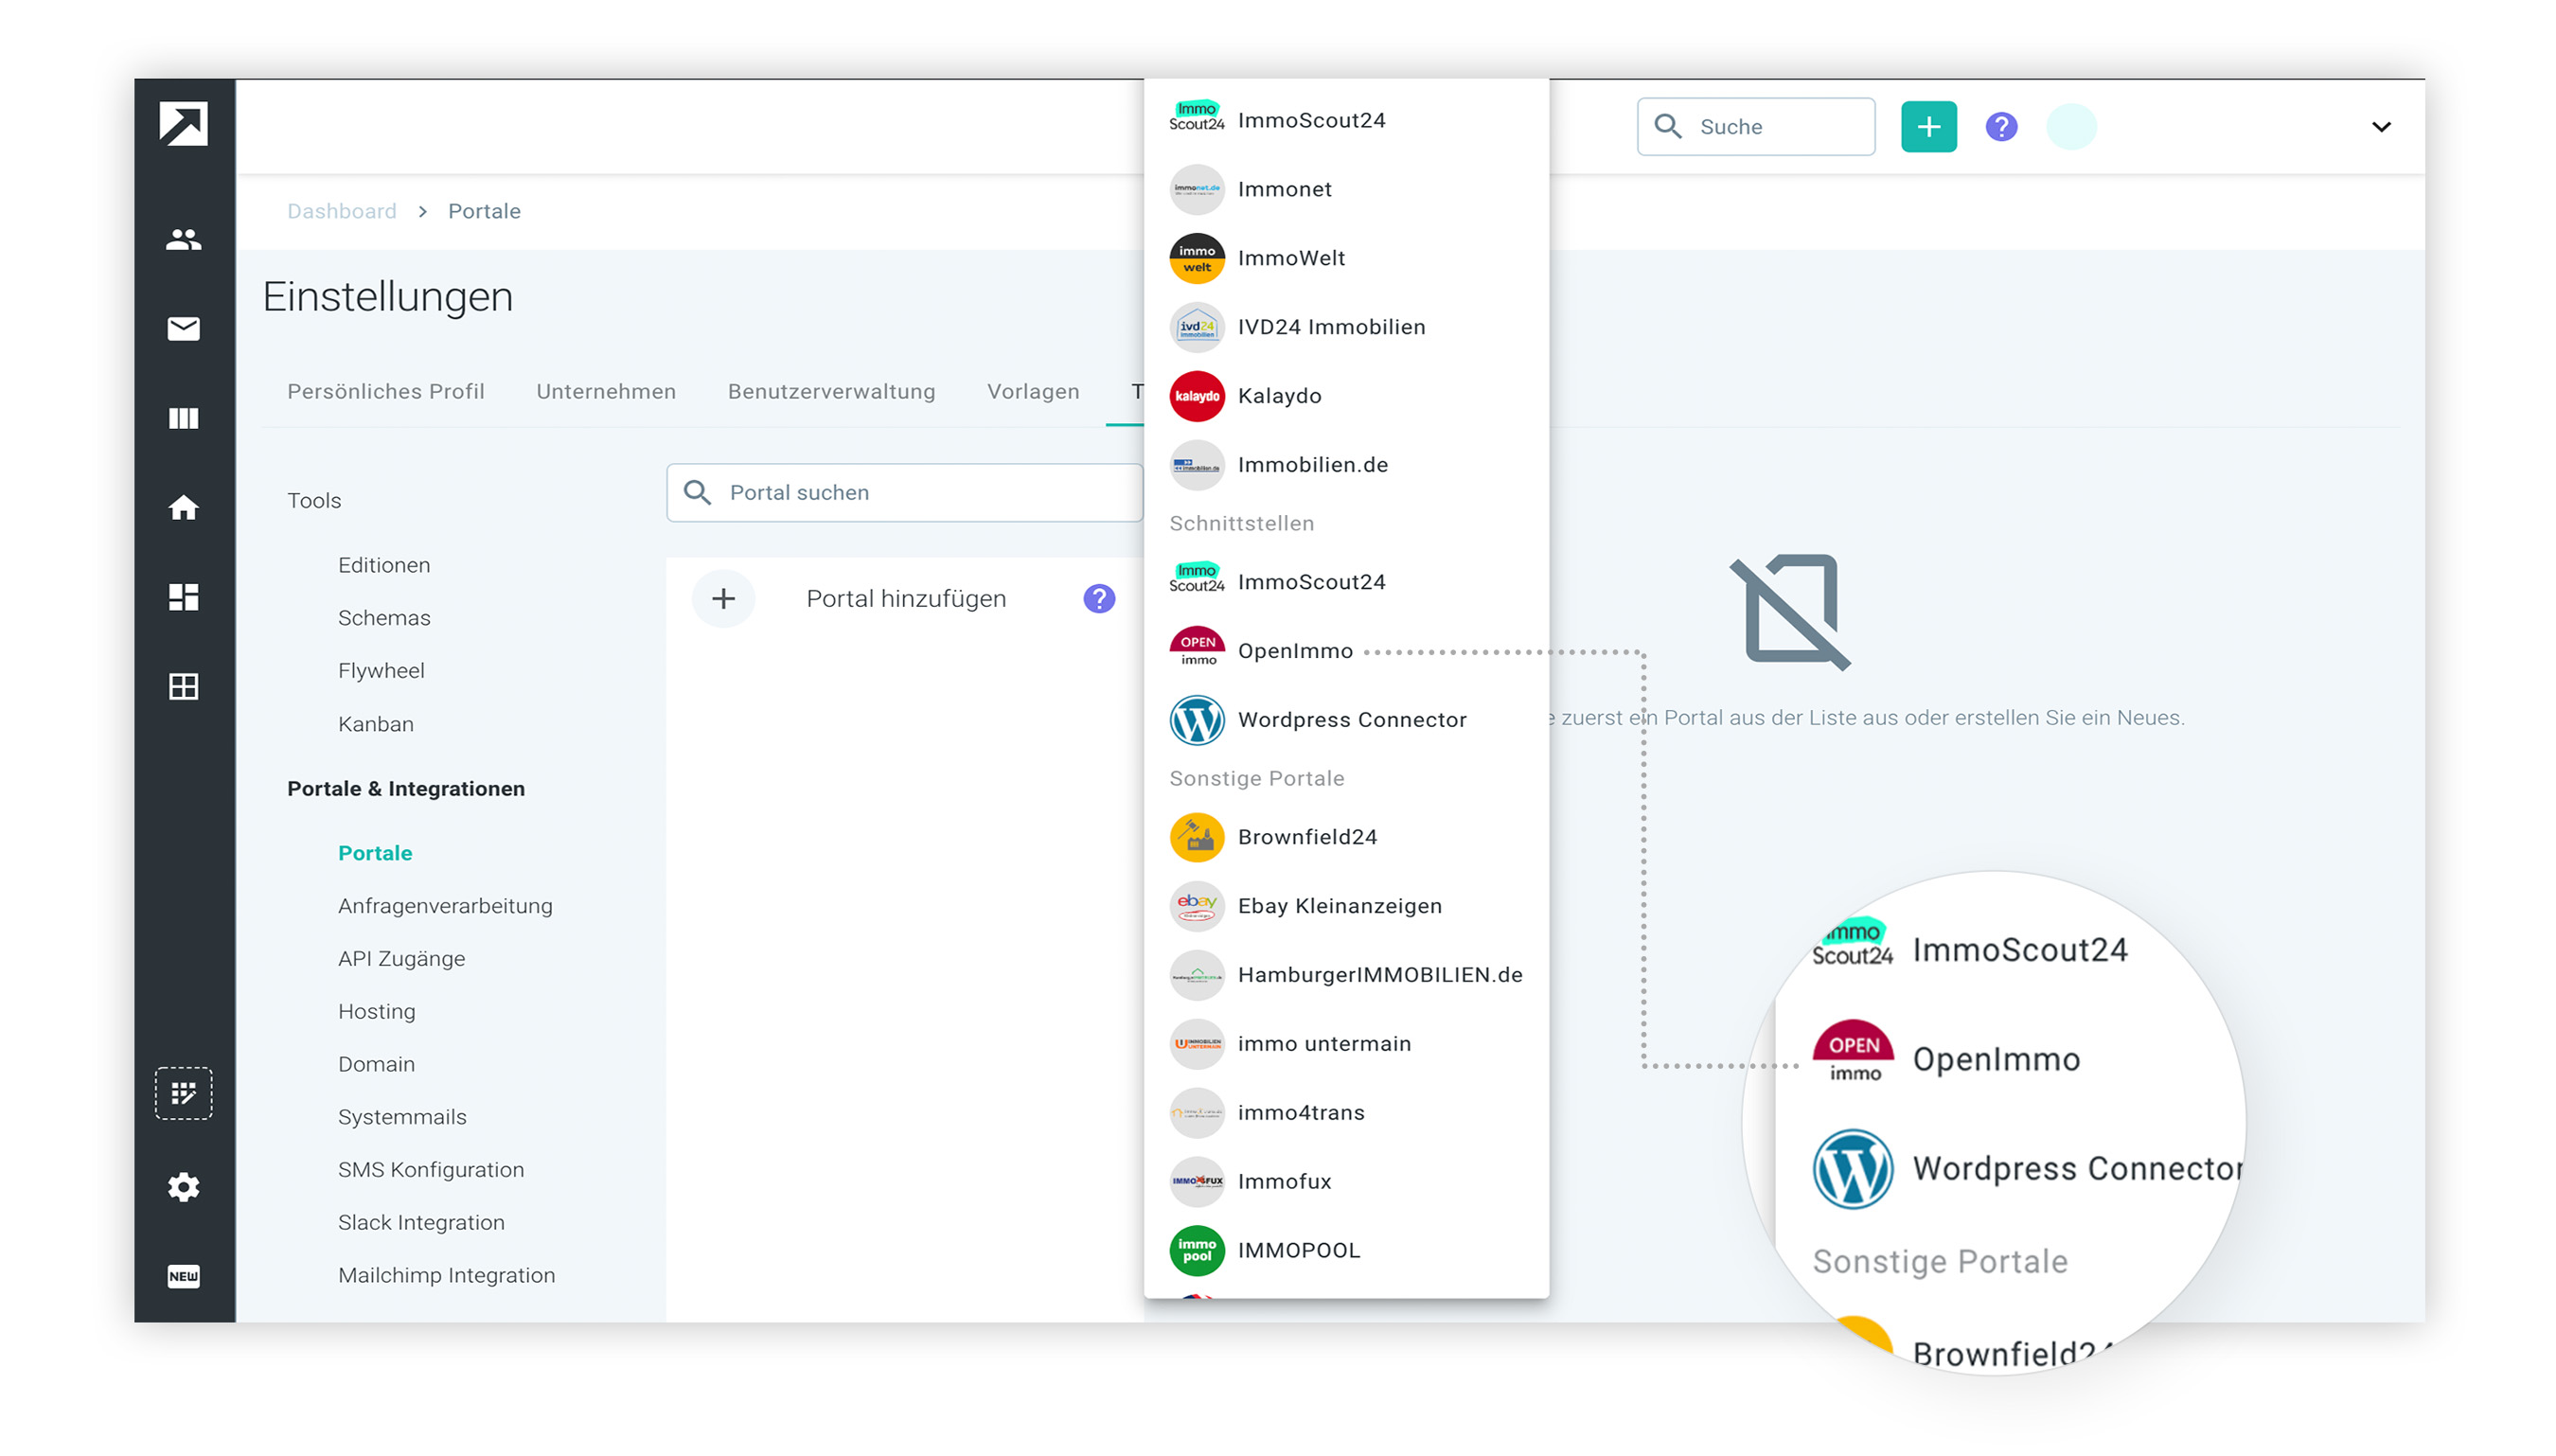
Task: Switch to Unternehmen tab
Action: 606,391
